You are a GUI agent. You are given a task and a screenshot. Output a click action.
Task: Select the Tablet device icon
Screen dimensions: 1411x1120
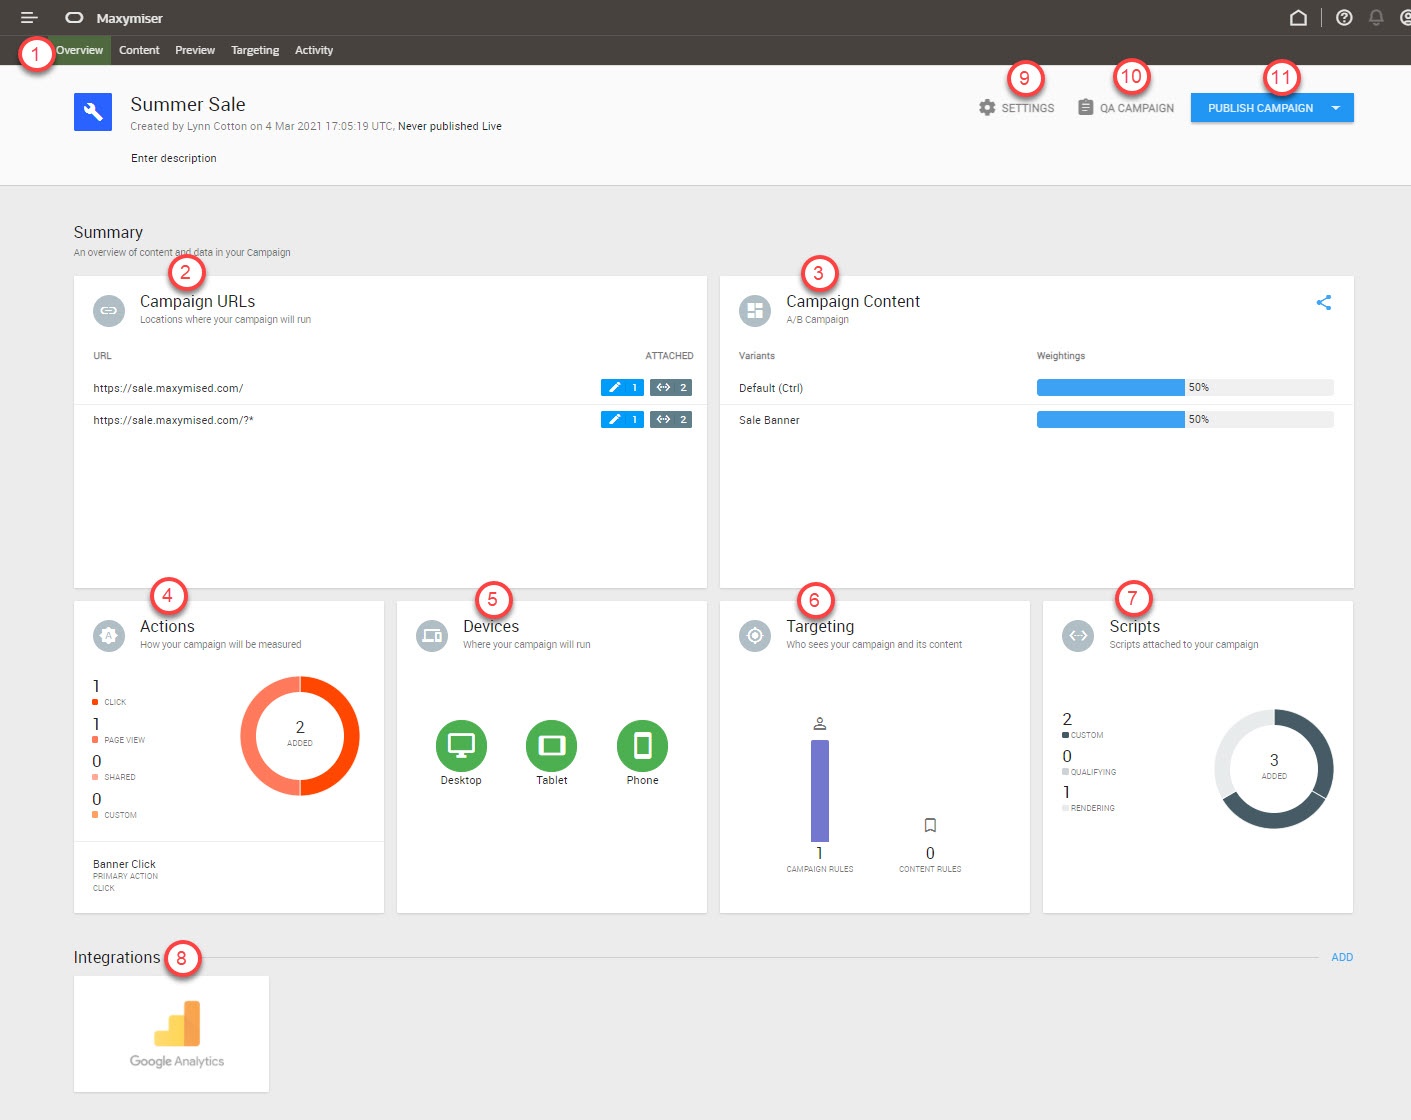pyautogui.click(x=552, y=746)
